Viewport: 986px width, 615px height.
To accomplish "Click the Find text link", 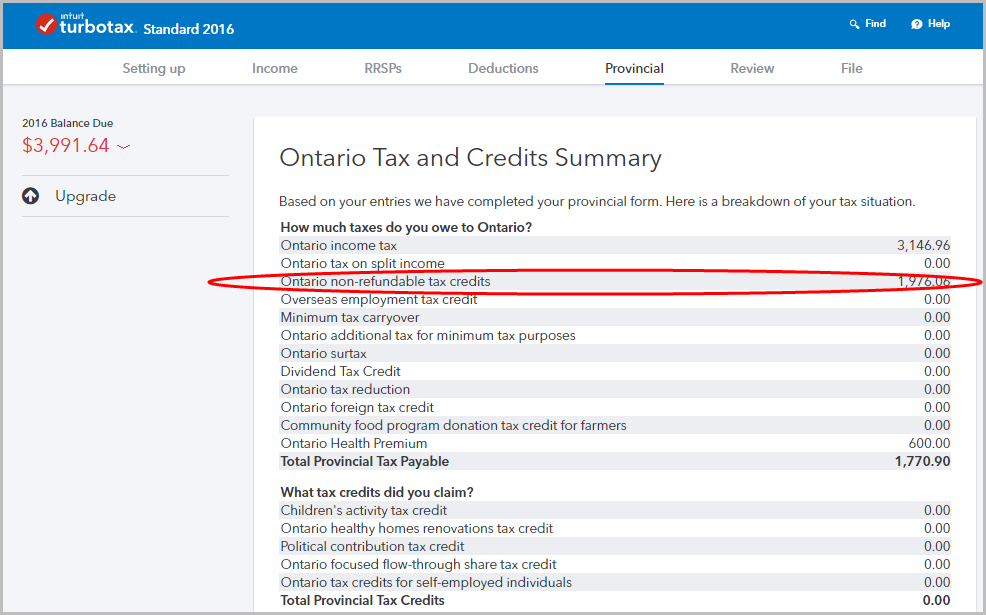I will coord(875,24).
